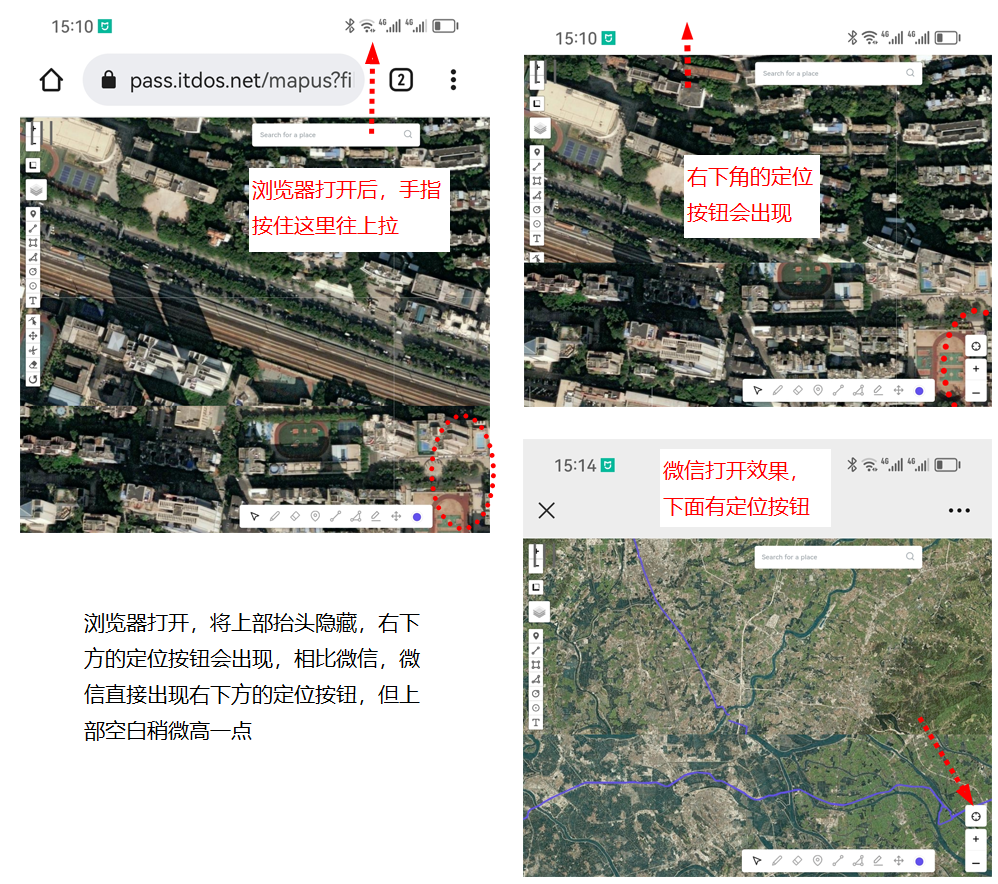The width and height of the screenshot is (998, 884).
Task: Click rotate icon at bottom of Chrome-map left toolbar
Action: [x=33, y=379]
